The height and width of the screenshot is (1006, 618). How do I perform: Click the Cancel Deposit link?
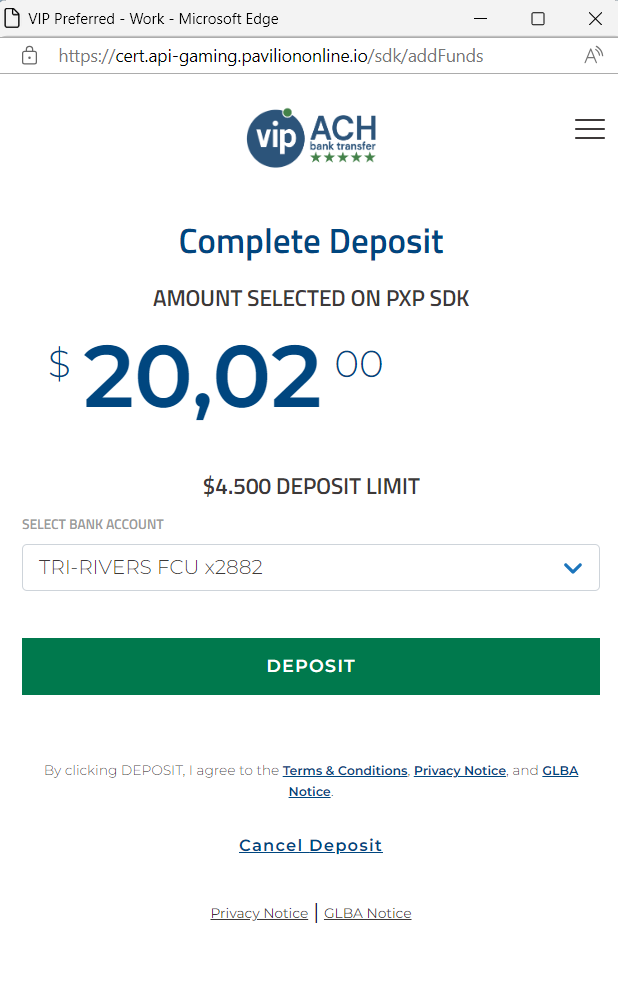(311, 846)
